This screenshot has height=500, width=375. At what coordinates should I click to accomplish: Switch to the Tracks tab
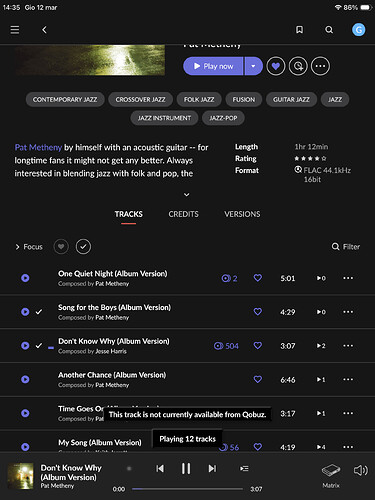coord(129,214)
